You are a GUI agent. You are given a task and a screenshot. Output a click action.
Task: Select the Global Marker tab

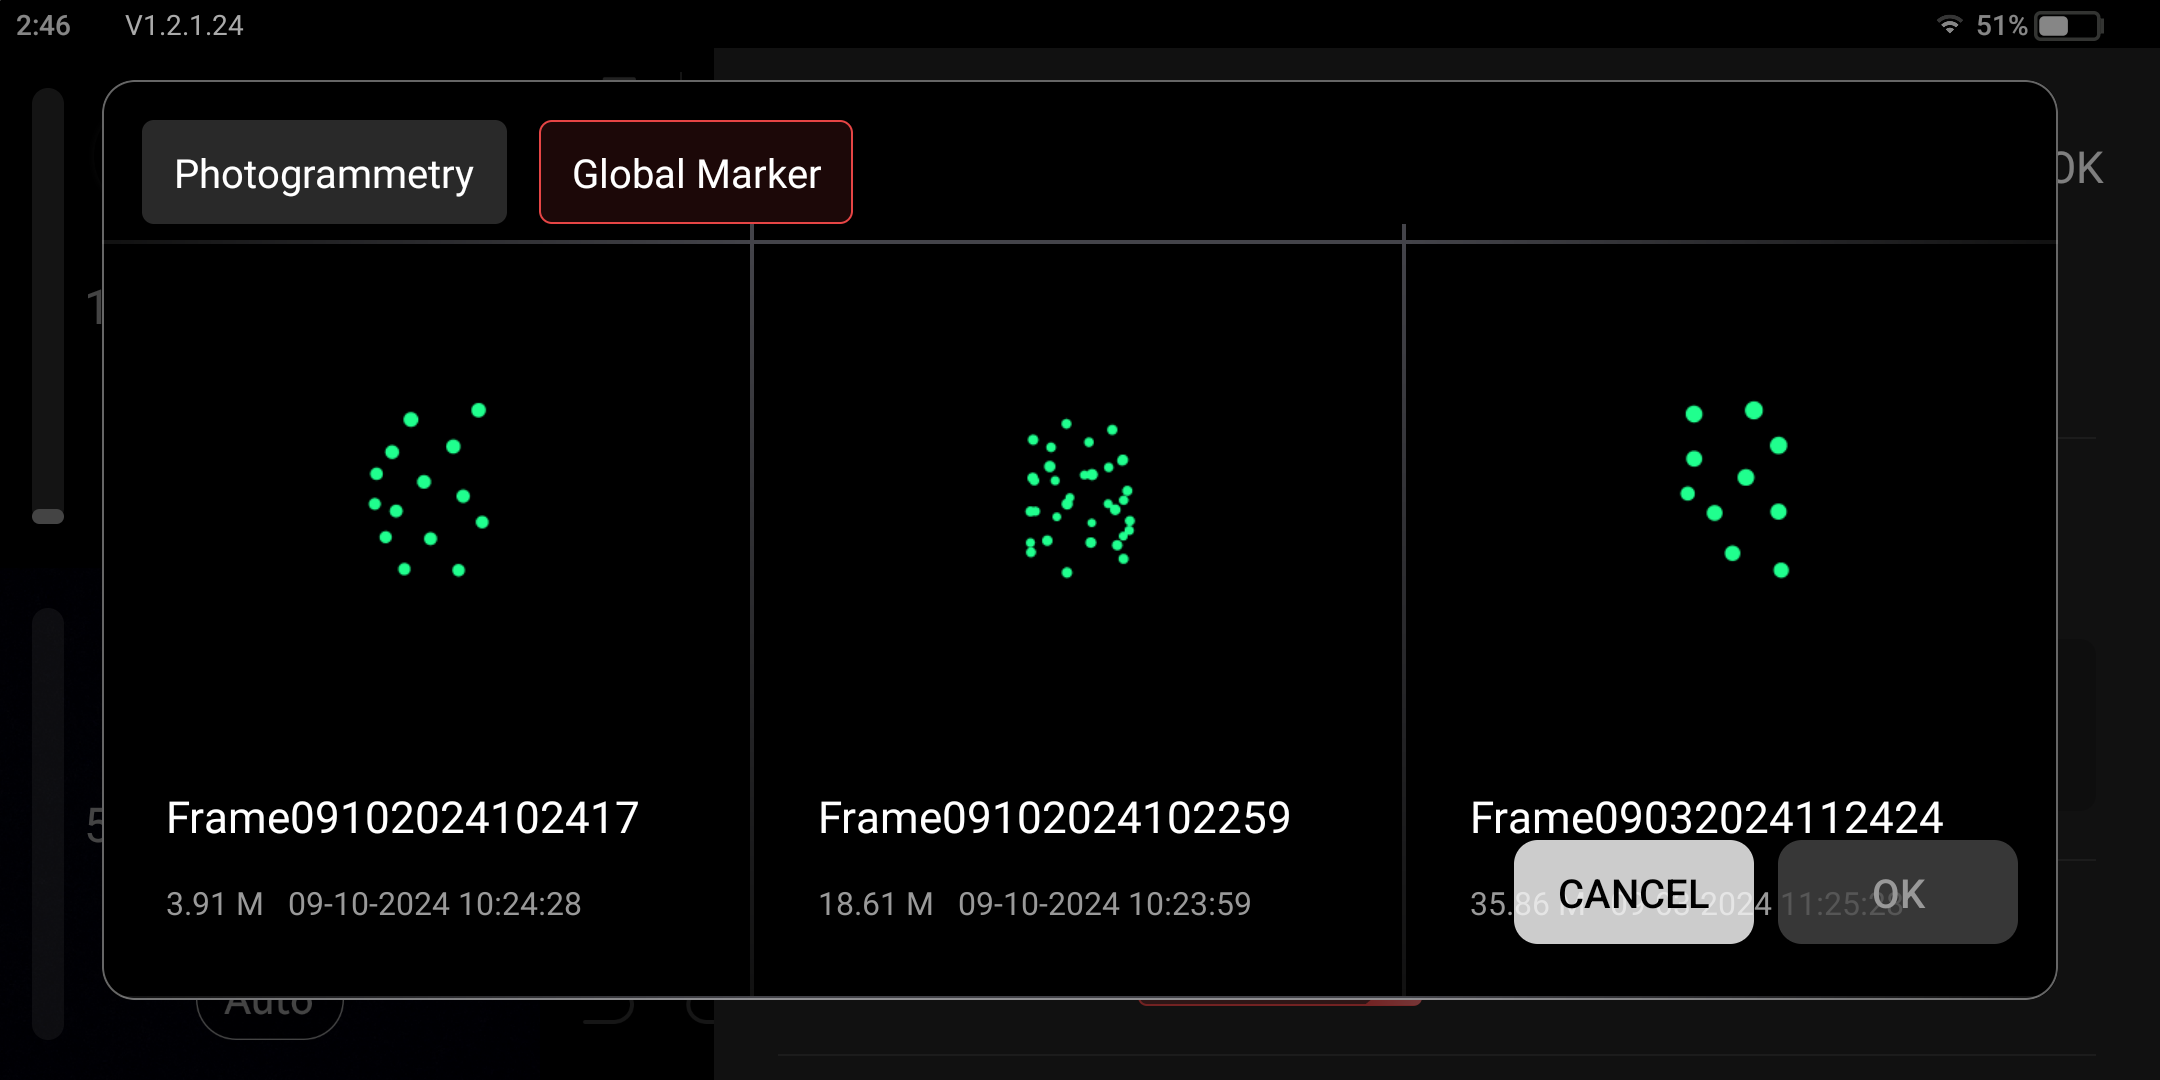tap(696, 172)
